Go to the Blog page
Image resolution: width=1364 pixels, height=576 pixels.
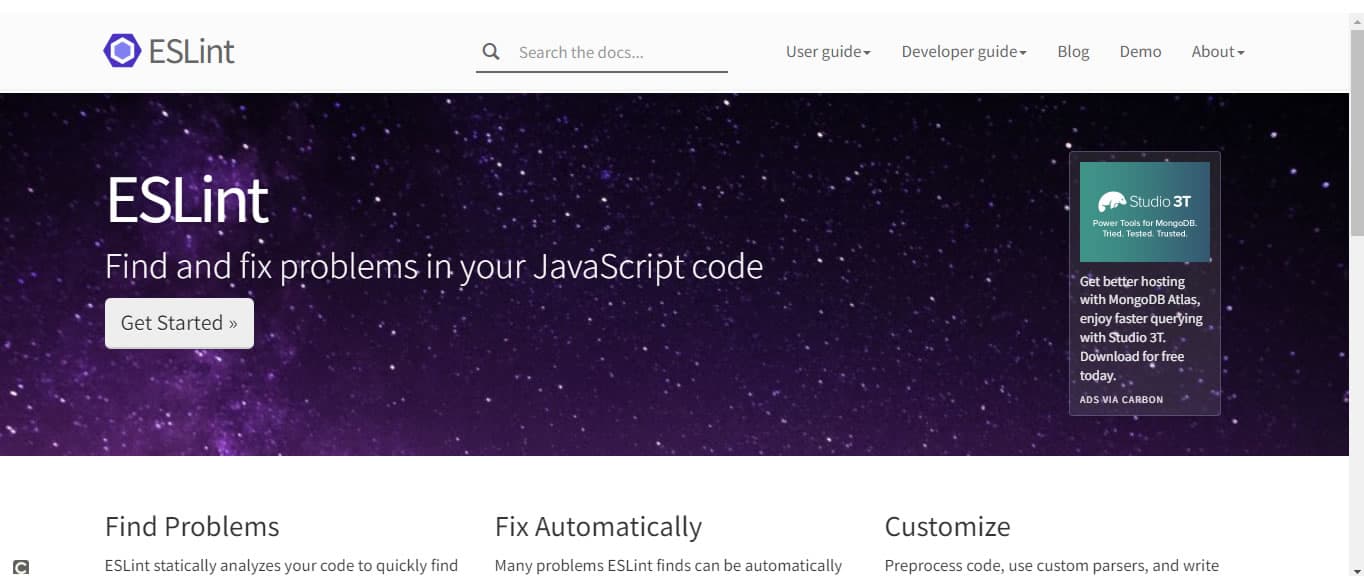[x=1073, y=52]
